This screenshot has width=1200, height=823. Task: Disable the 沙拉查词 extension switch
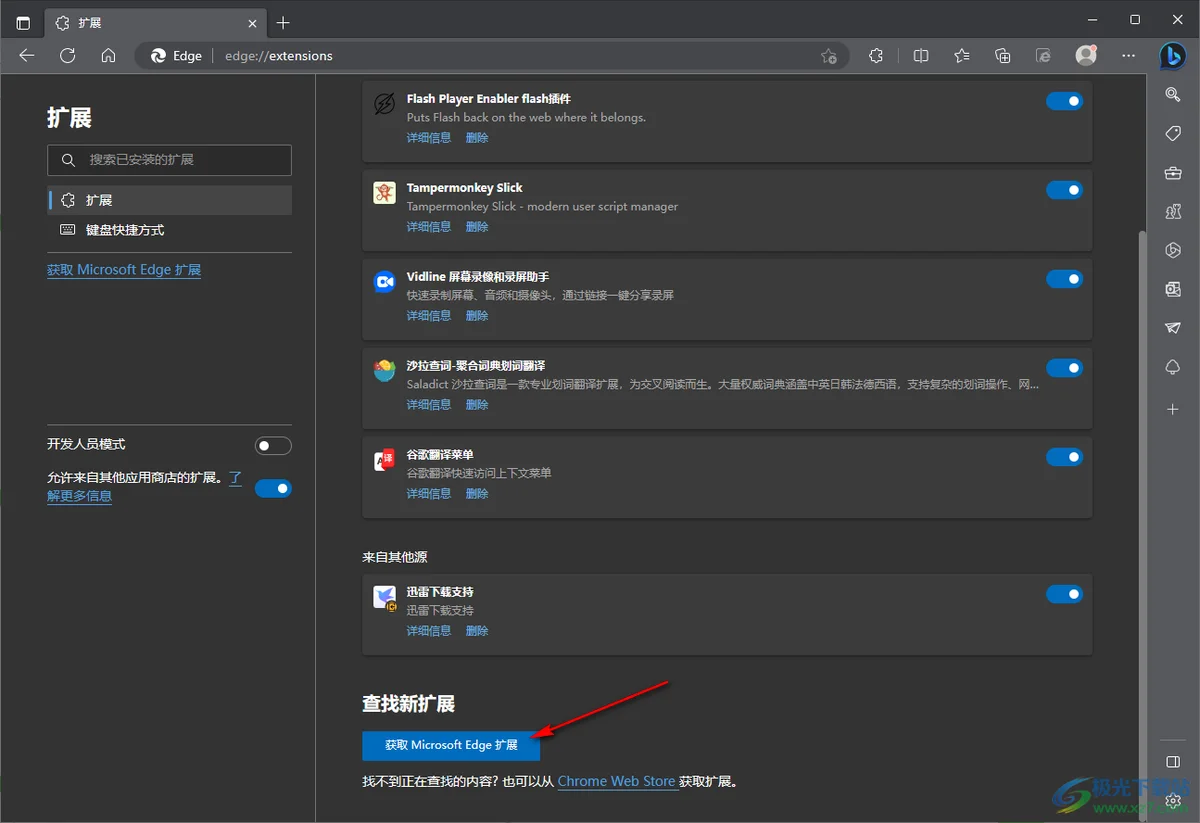point(1064,368)
